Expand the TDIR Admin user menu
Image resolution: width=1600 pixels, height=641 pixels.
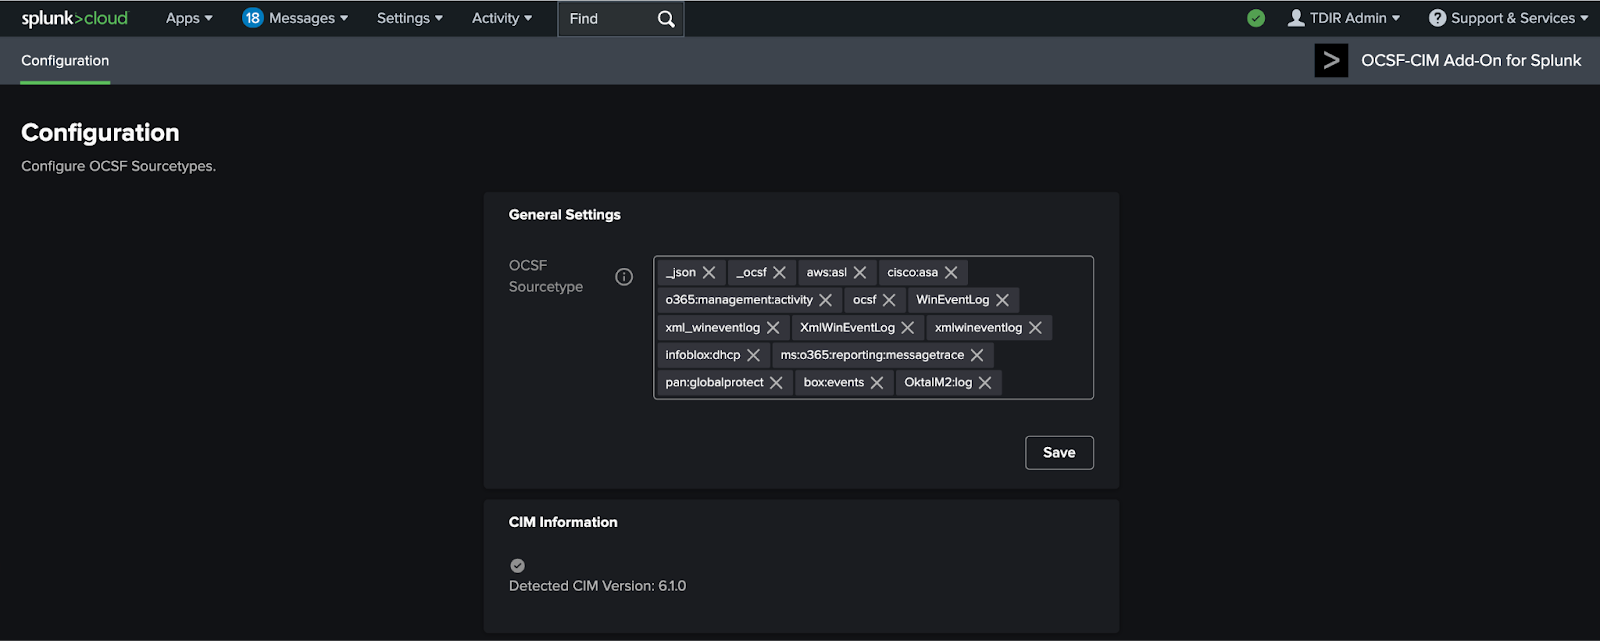click(x=1345, y=18)
